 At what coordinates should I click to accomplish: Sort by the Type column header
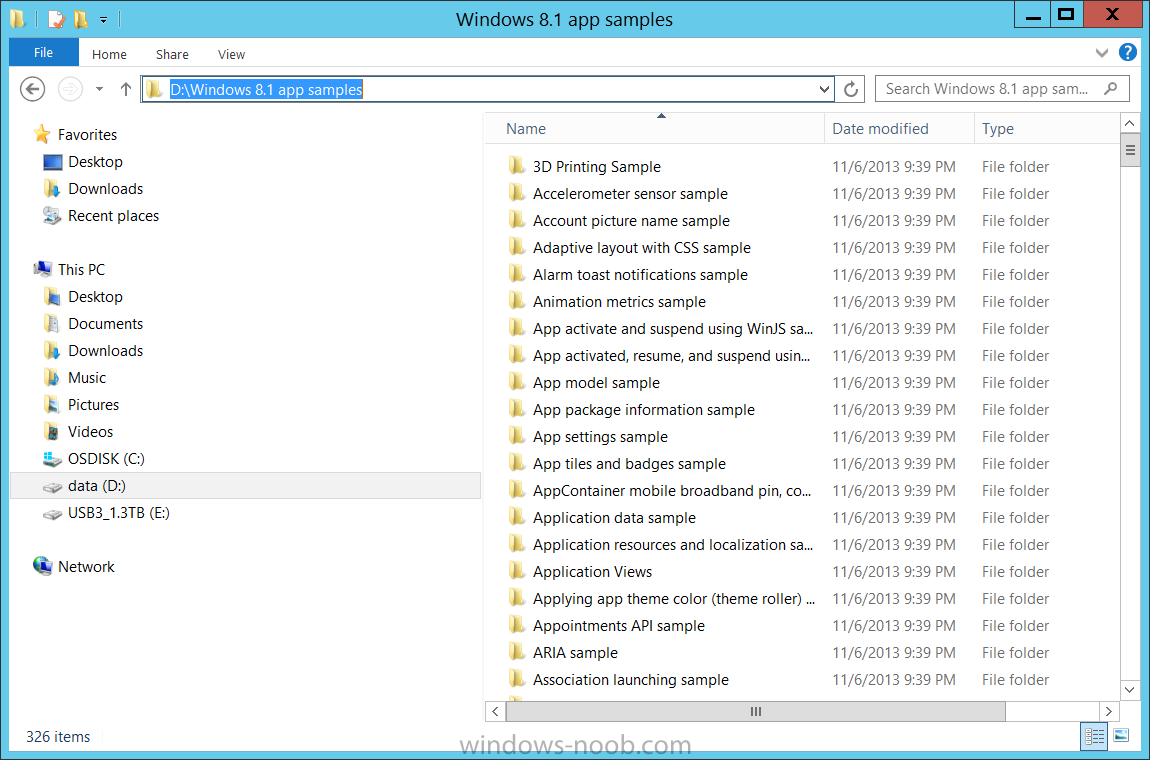coord(1047,128)
